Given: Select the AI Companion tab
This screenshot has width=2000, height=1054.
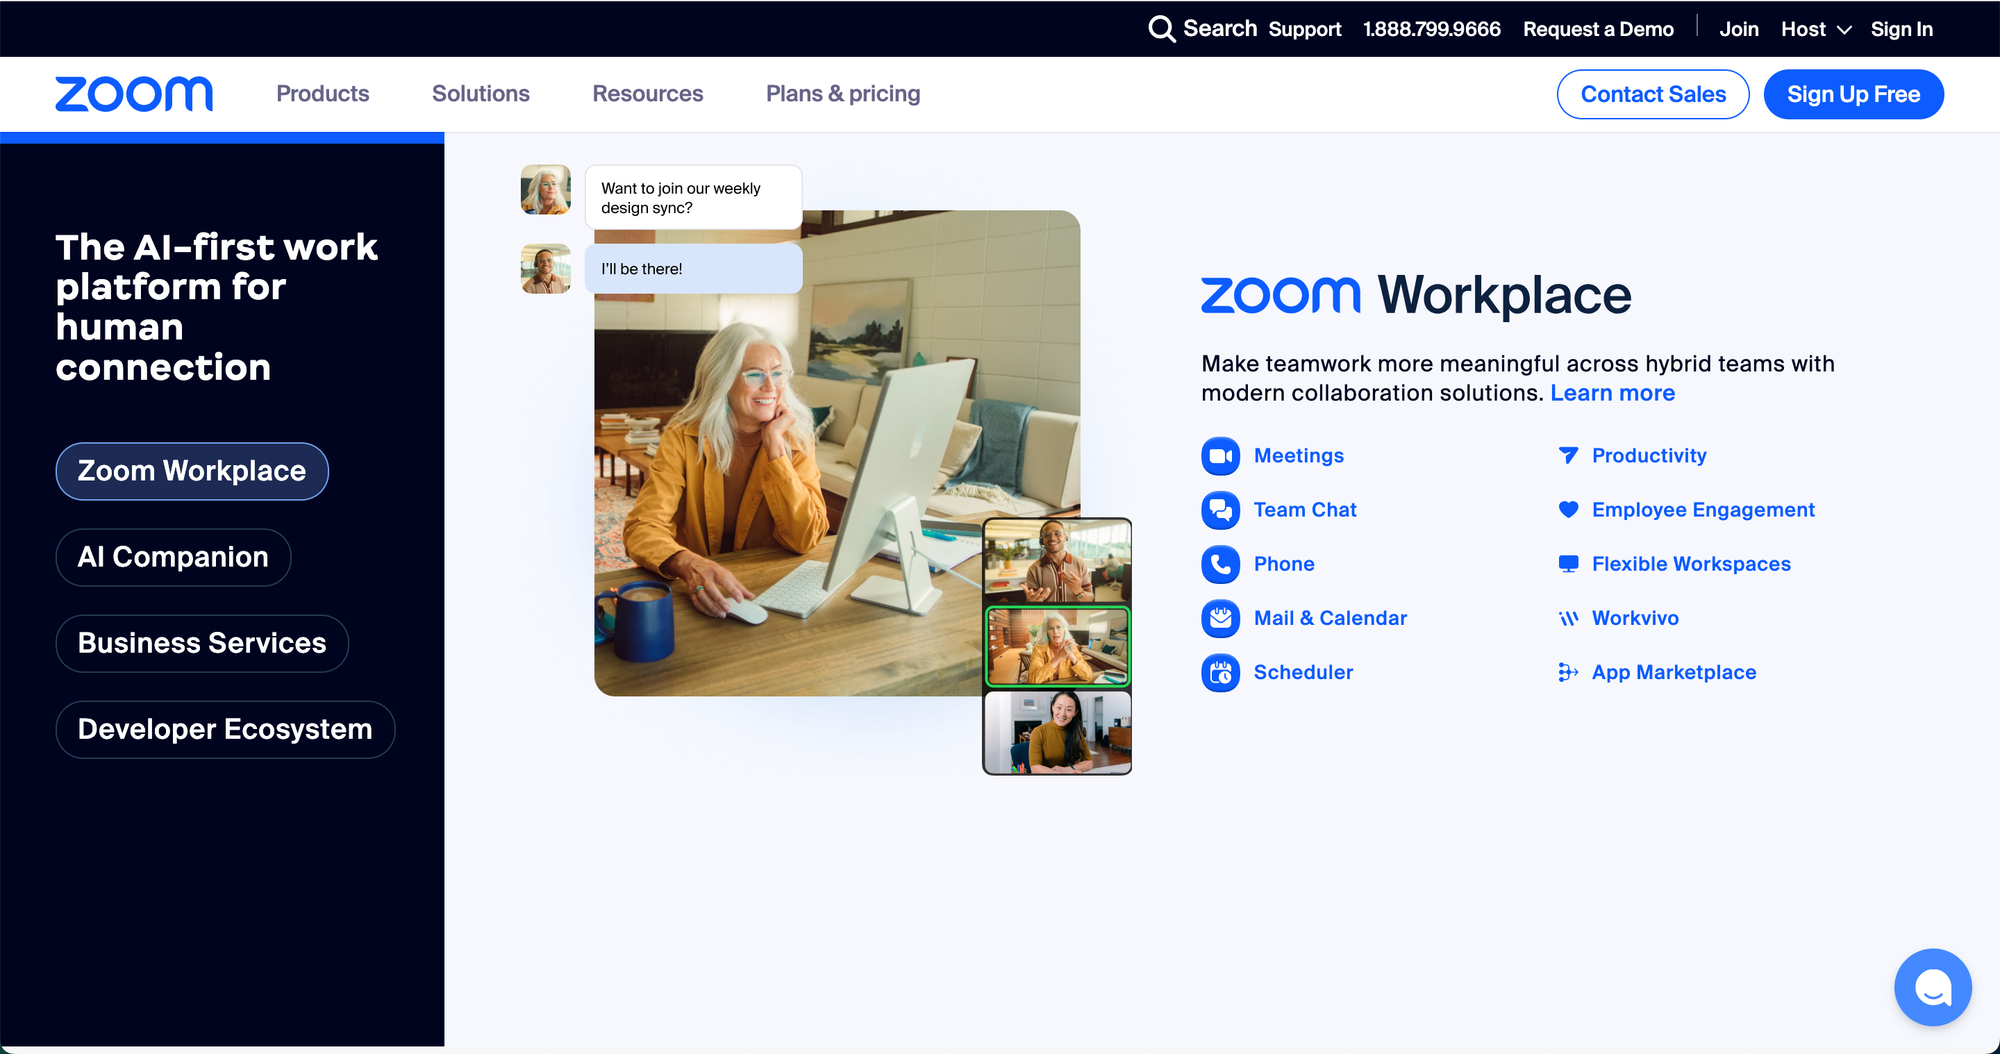Looking at the screenshot, I should point(173,557).
